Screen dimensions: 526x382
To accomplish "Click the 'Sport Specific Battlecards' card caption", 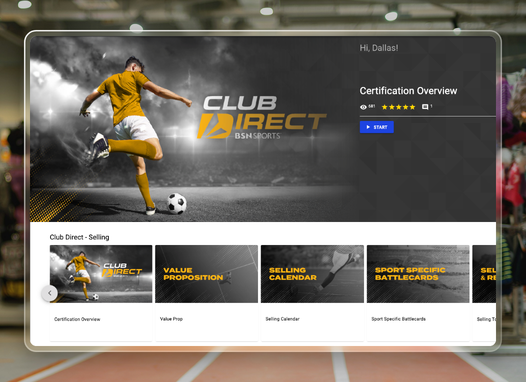I will click(399, 319).
